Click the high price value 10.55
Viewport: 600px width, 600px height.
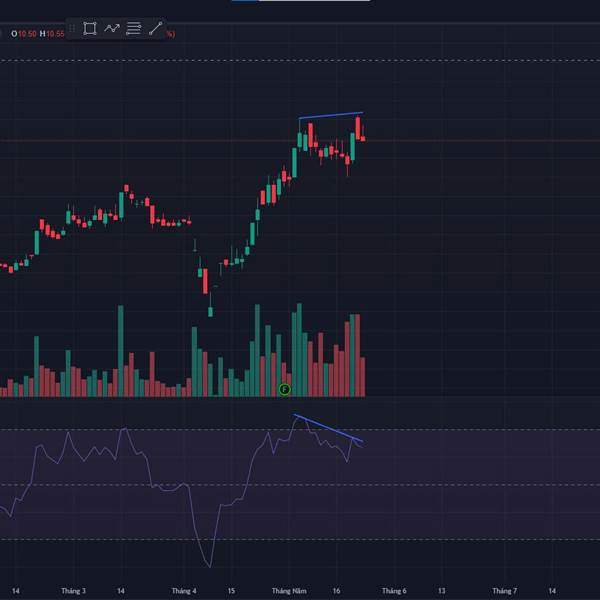(55, 34)
